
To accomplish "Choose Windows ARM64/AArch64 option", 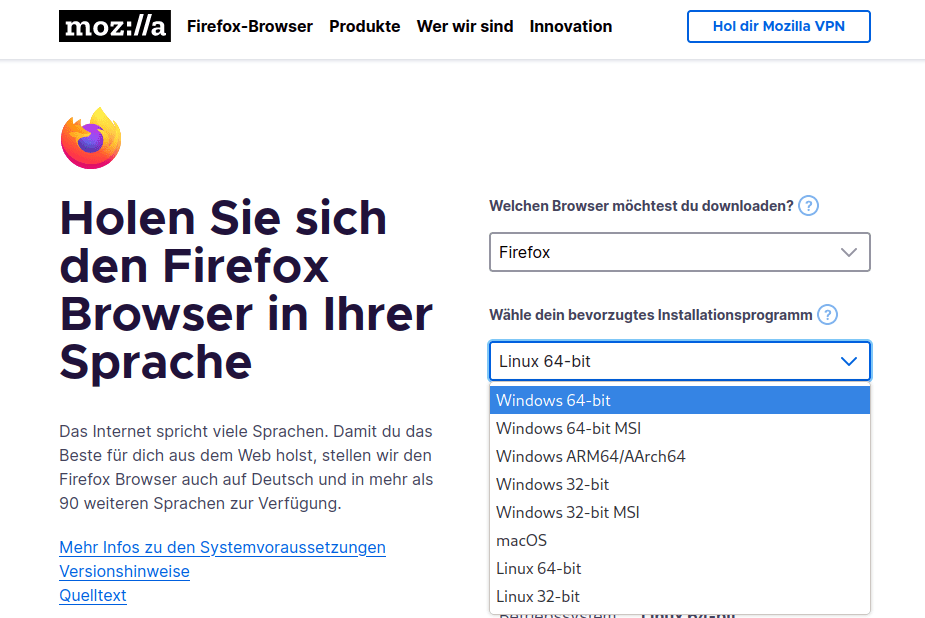I will point(680,456).
